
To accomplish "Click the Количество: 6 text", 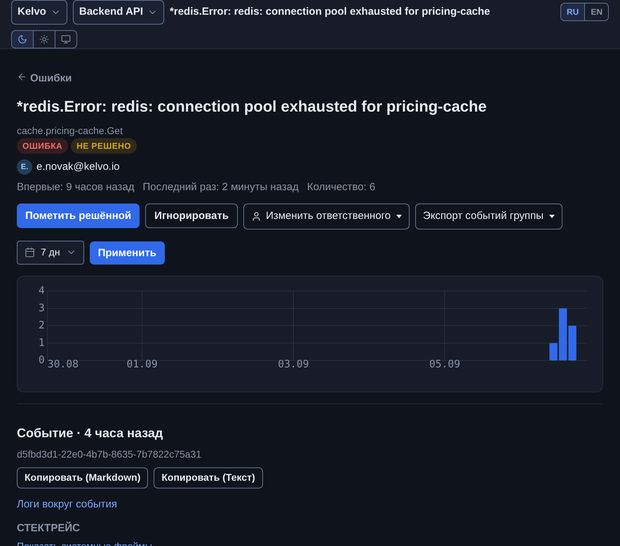I will (341, 187).
